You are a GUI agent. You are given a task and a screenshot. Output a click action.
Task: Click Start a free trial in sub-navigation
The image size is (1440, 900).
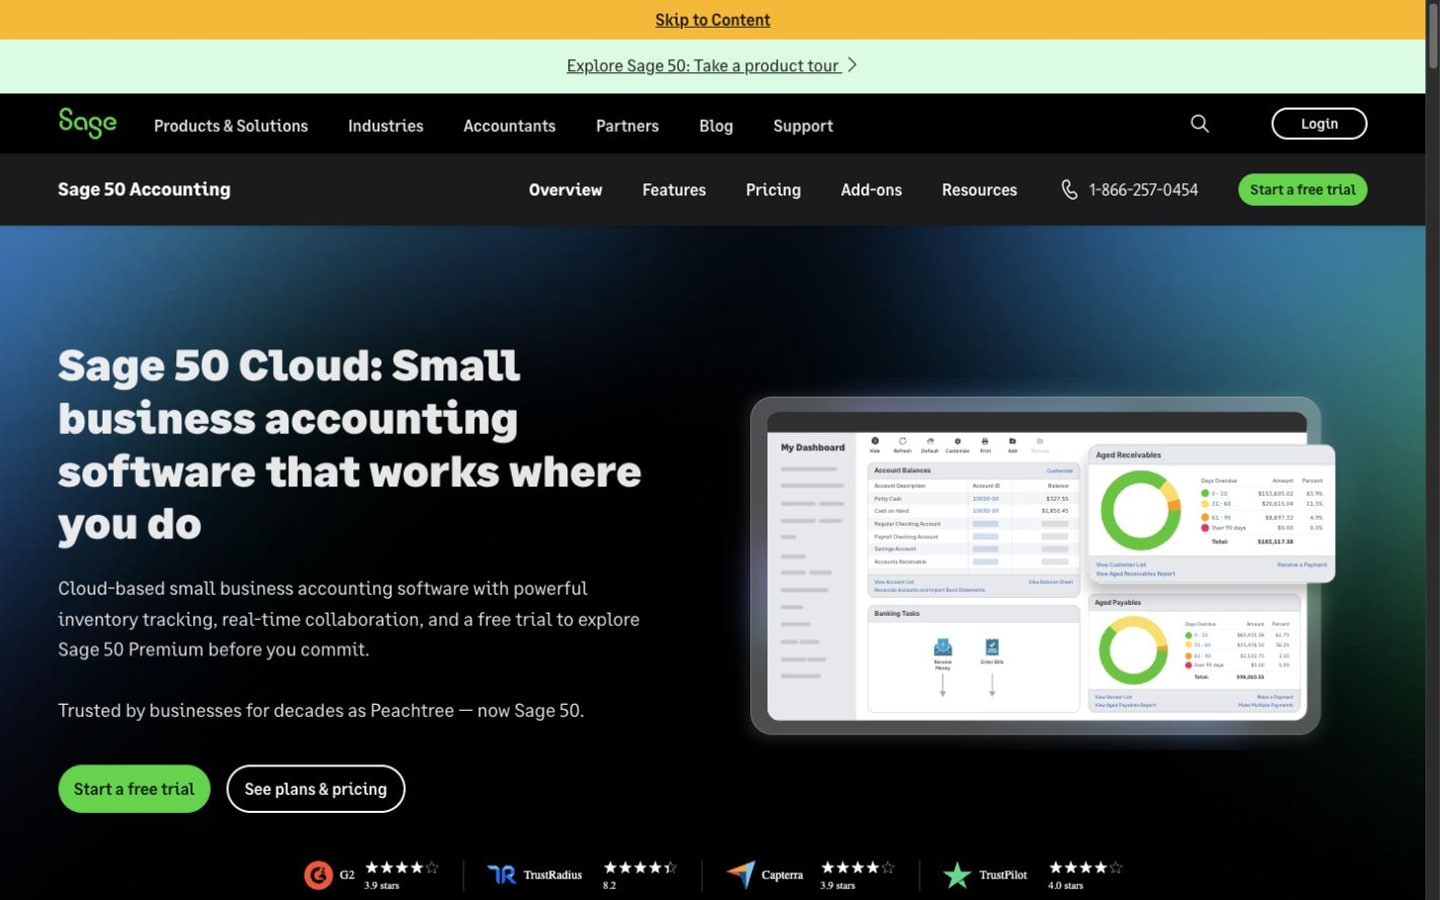click(x=1302, y=189)
